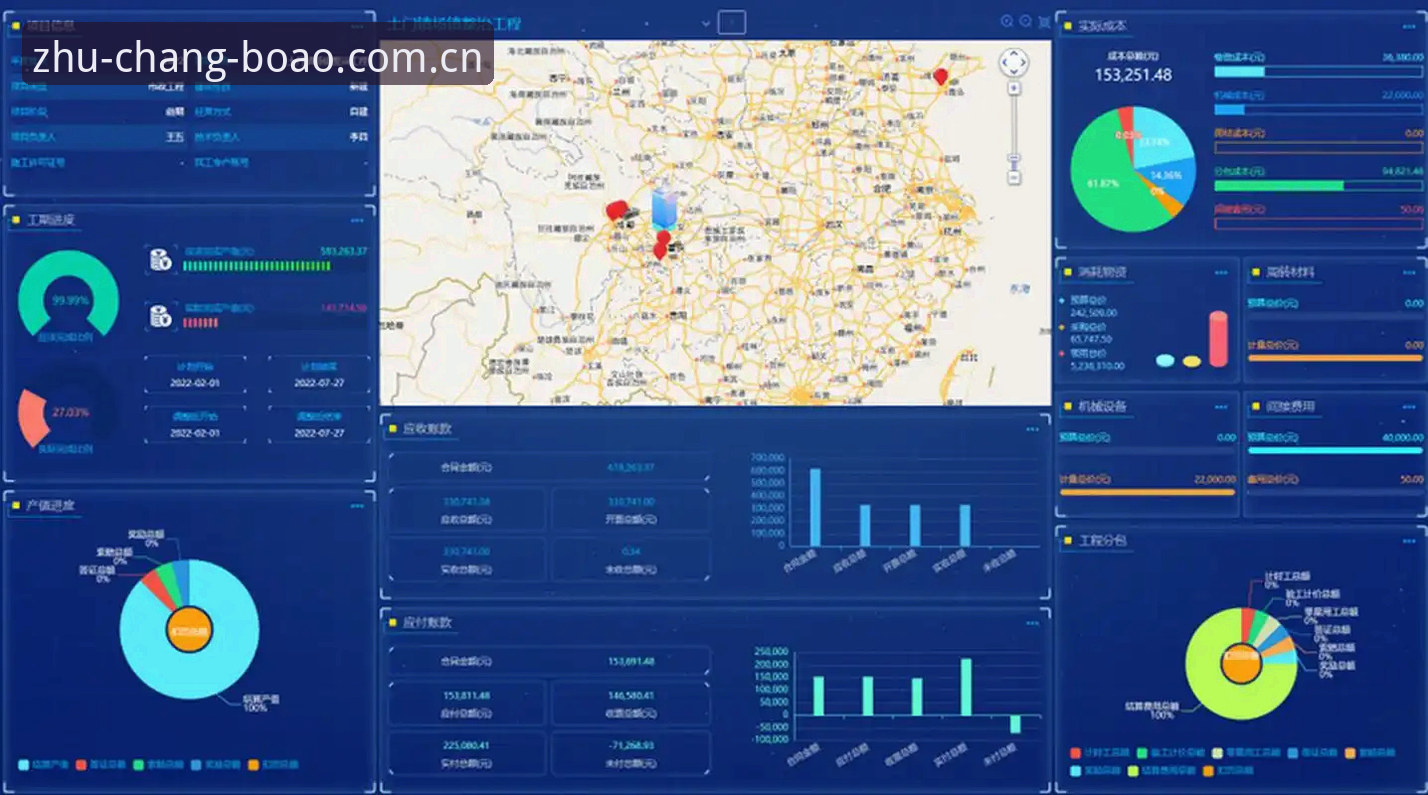Click the green segmented progress bar 583,263.37
This screenshot has height=795, width=1428.
point(257,266)
